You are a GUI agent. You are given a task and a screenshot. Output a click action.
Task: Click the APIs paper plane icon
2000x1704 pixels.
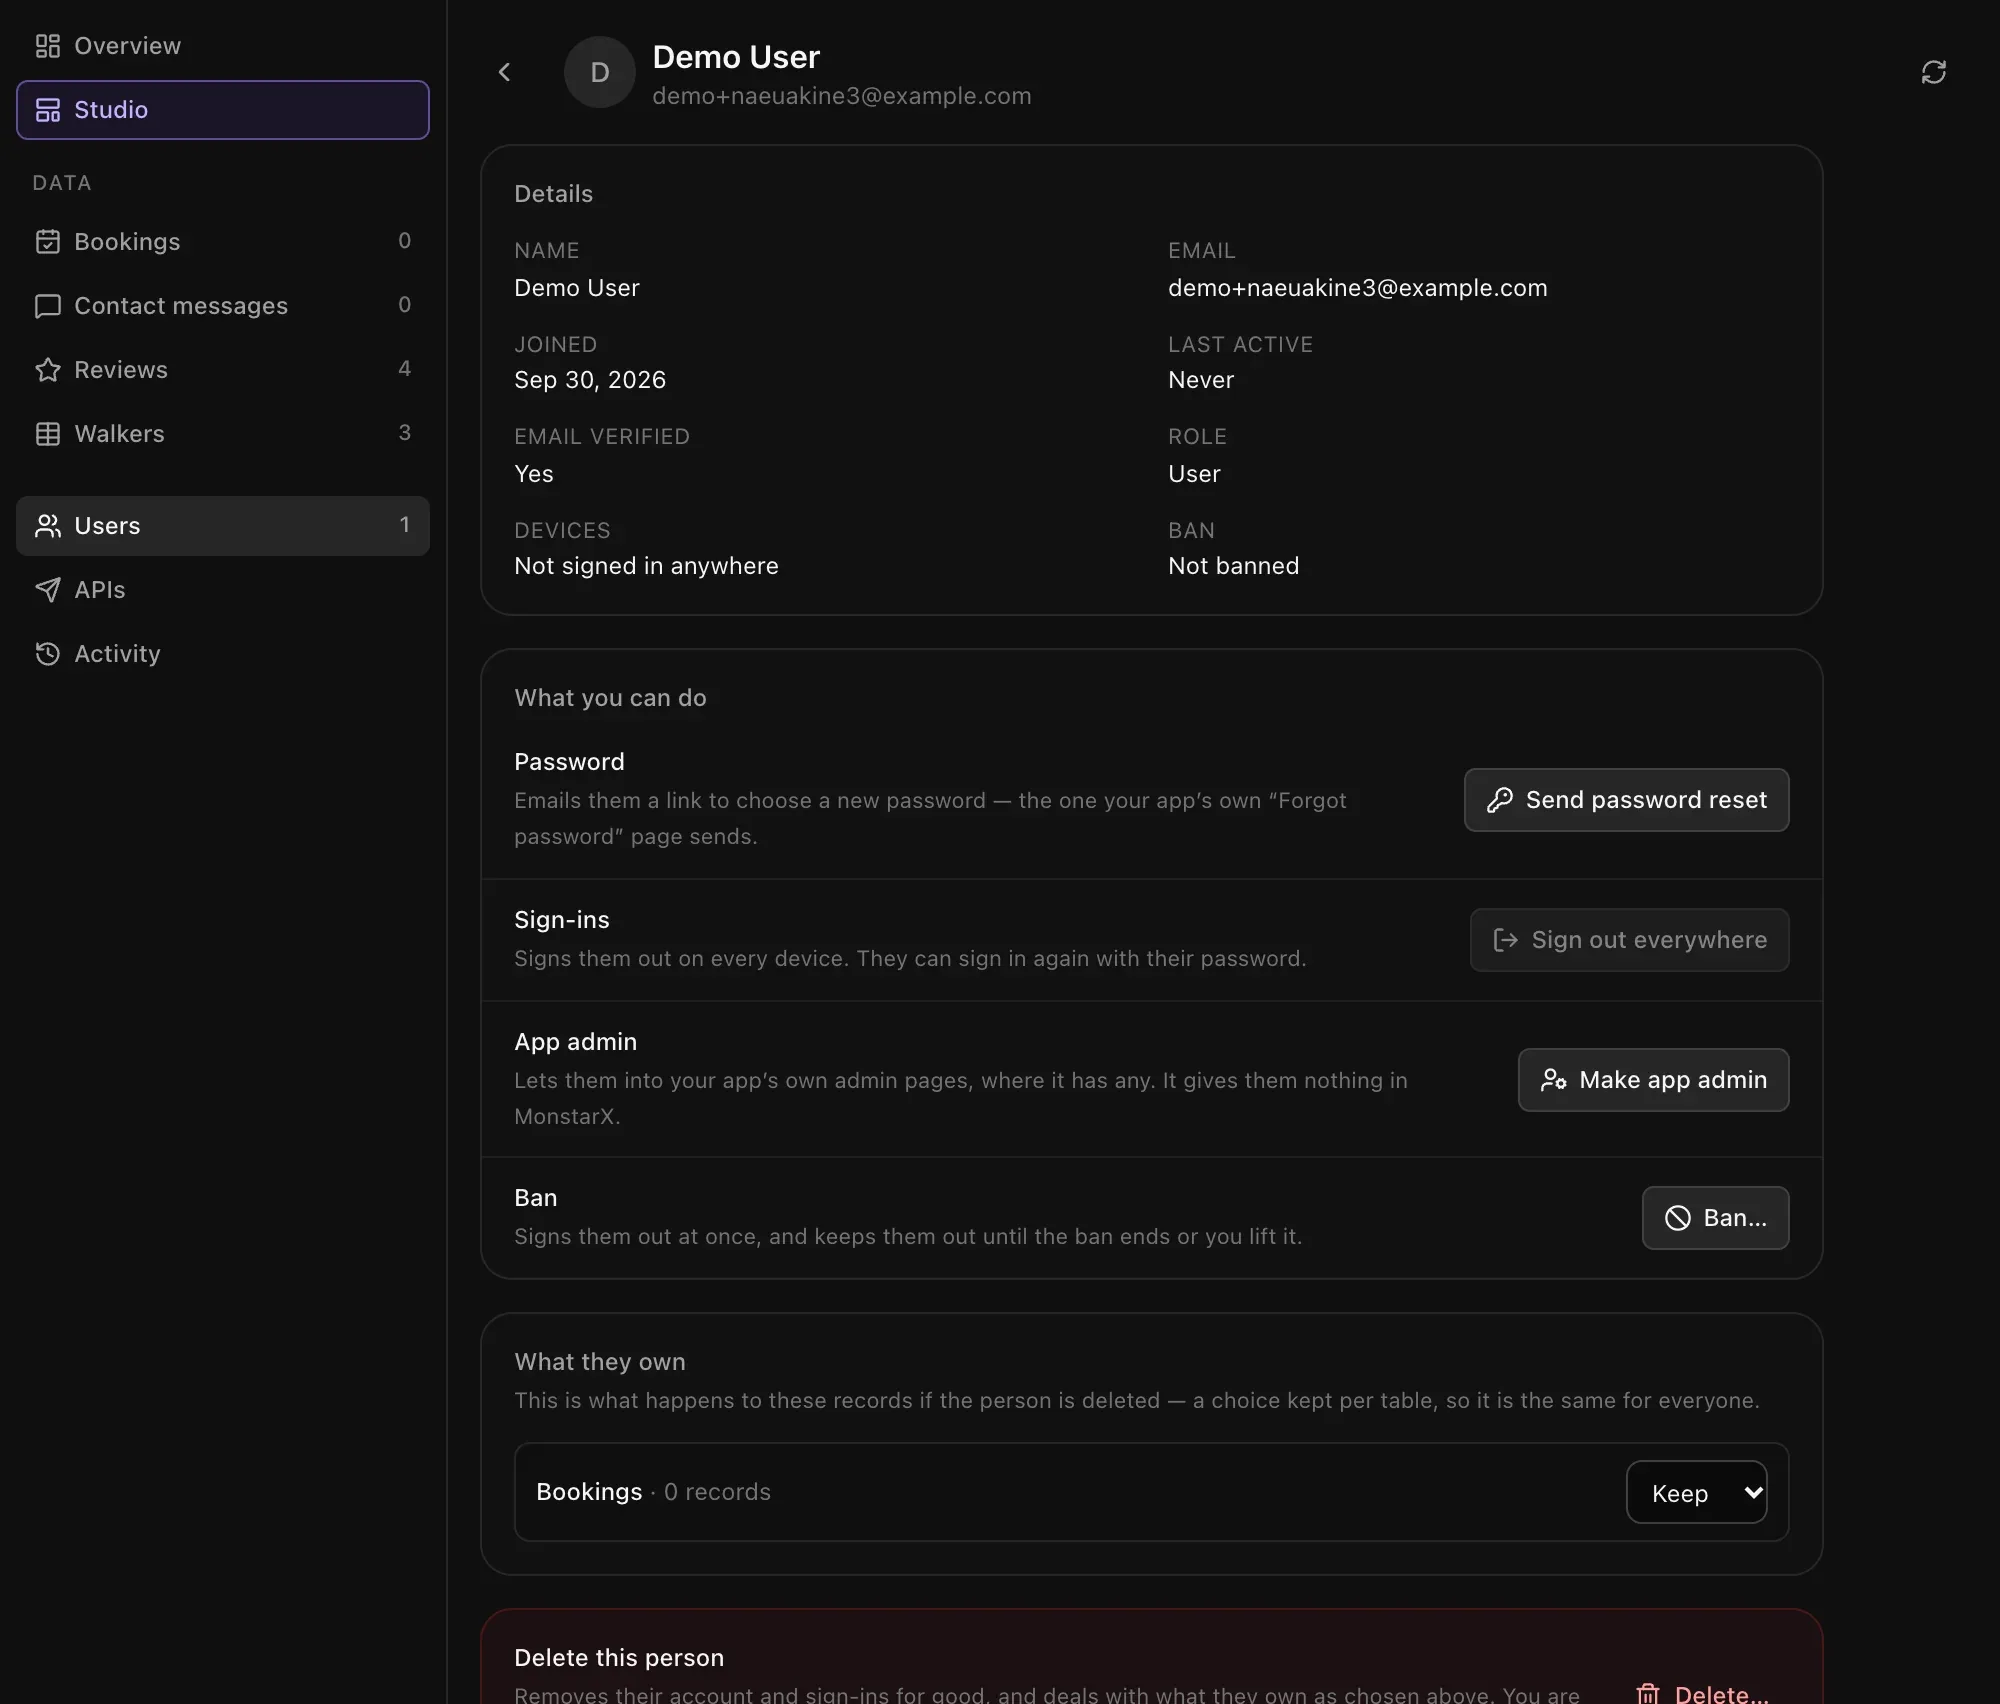pos(47,589)
